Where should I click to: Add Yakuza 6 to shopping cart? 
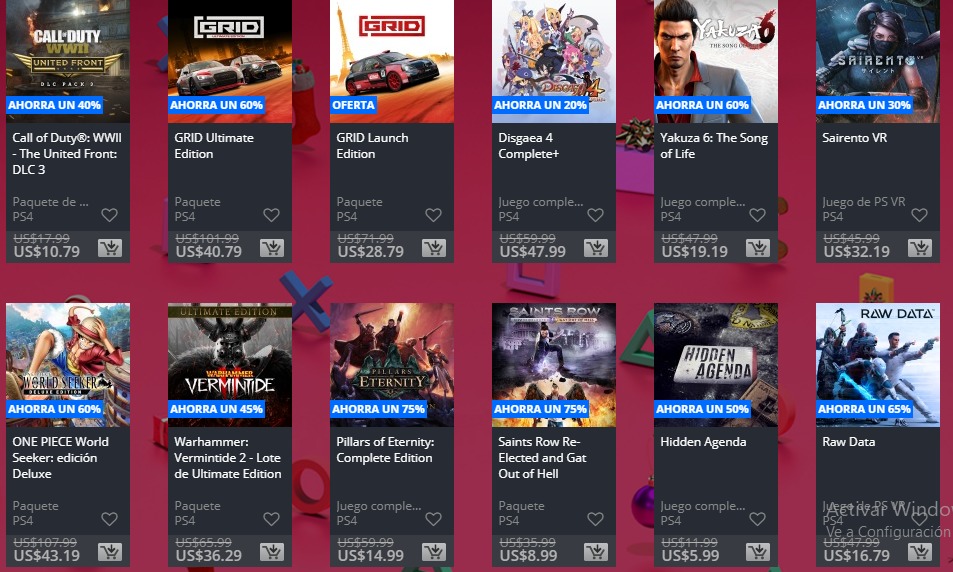coord(758,247)
